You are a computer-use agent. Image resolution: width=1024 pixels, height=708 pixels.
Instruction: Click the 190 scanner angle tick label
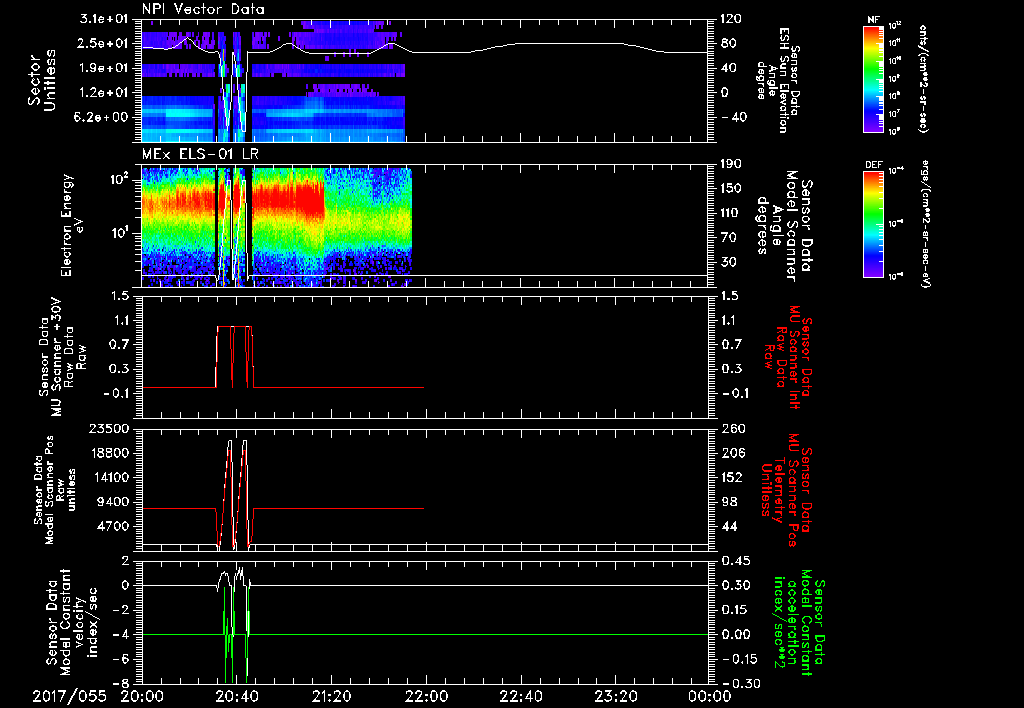[x=731, y=164]
